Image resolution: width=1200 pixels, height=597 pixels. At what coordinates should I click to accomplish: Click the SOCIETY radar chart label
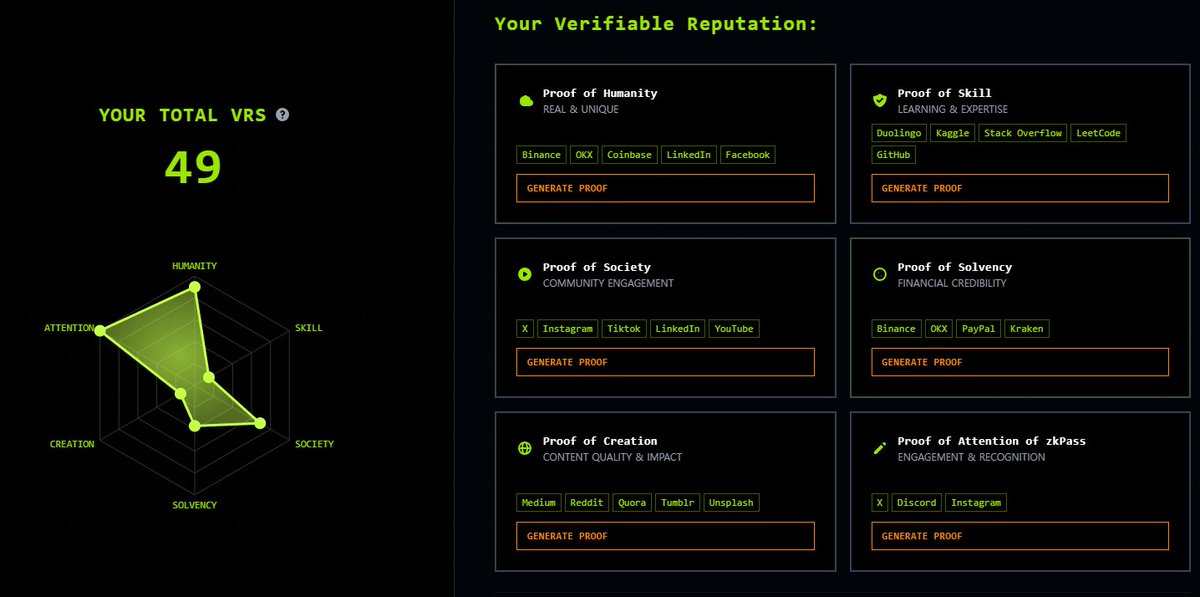315,444
